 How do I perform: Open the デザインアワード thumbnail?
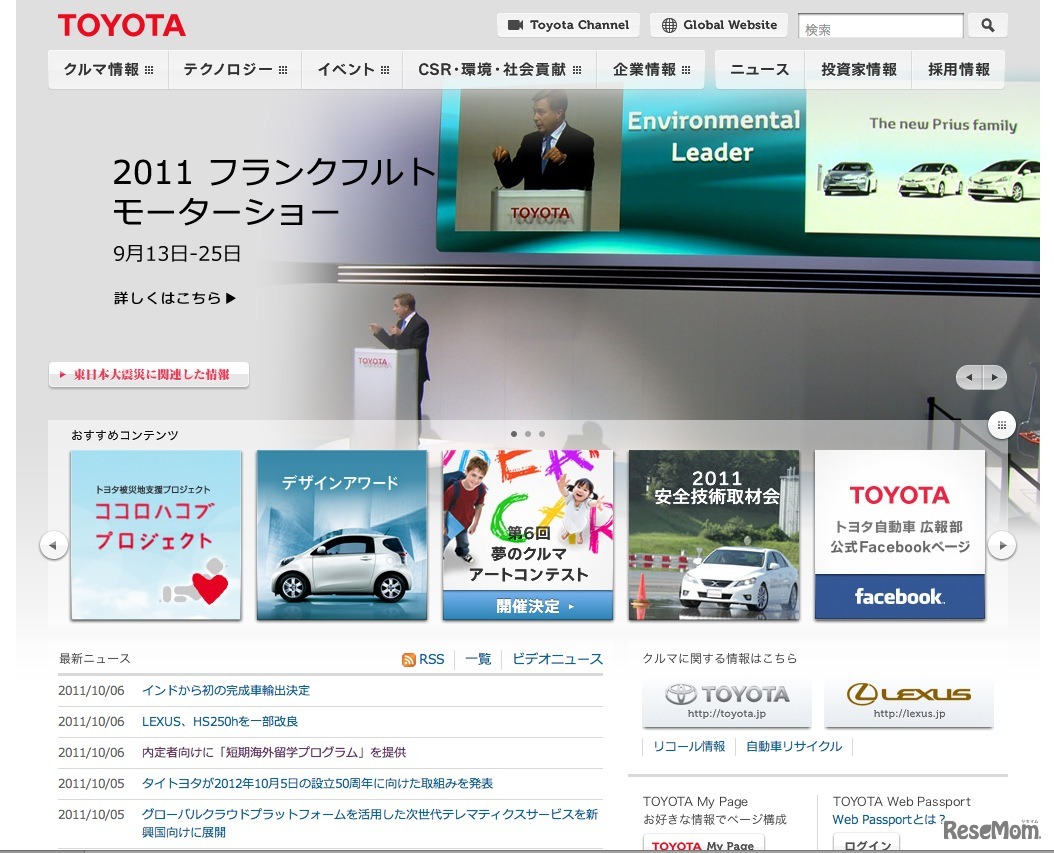click(x=341, y=535)
